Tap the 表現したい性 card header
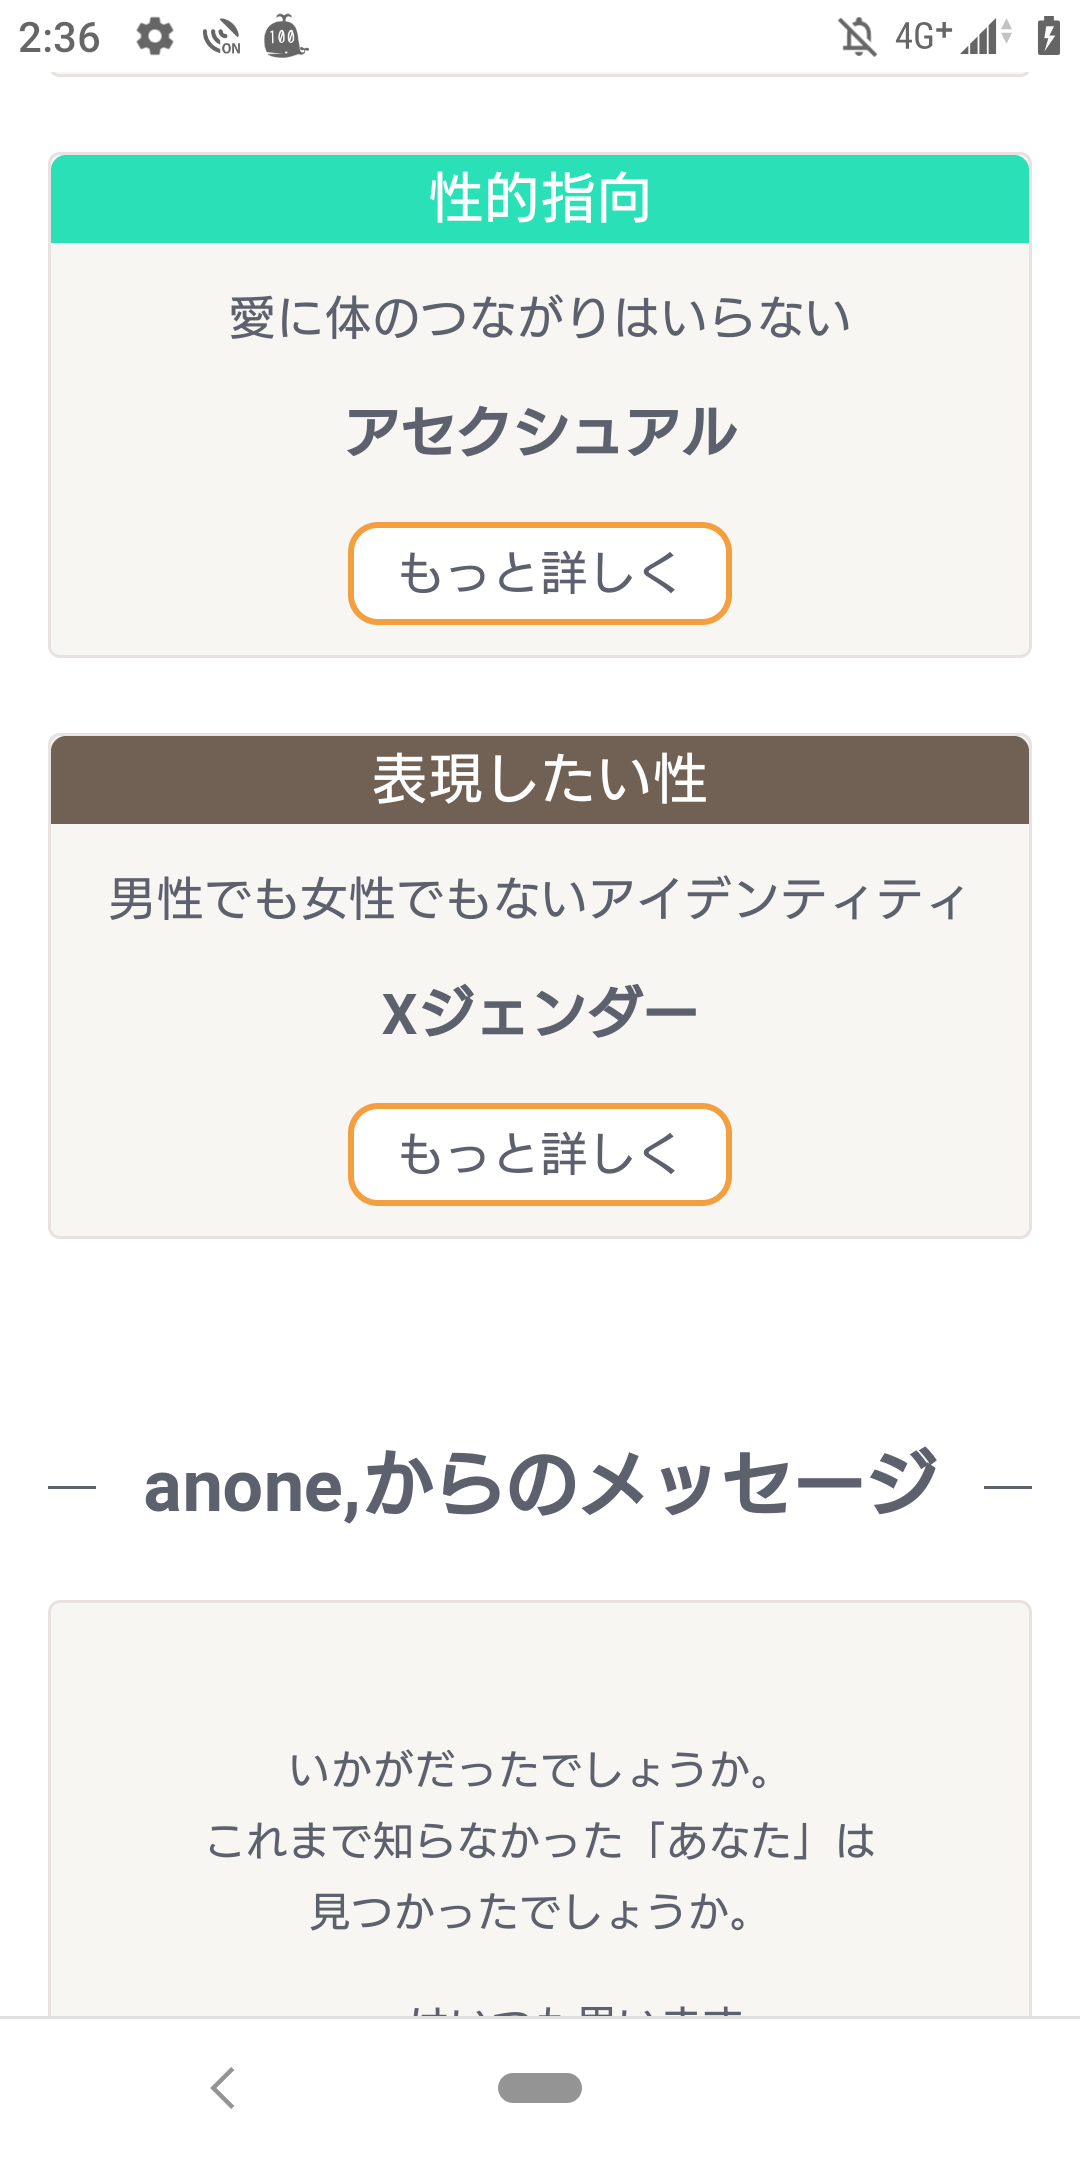The width and height of the screenshot is (1080, 2160). click(540, 779)
